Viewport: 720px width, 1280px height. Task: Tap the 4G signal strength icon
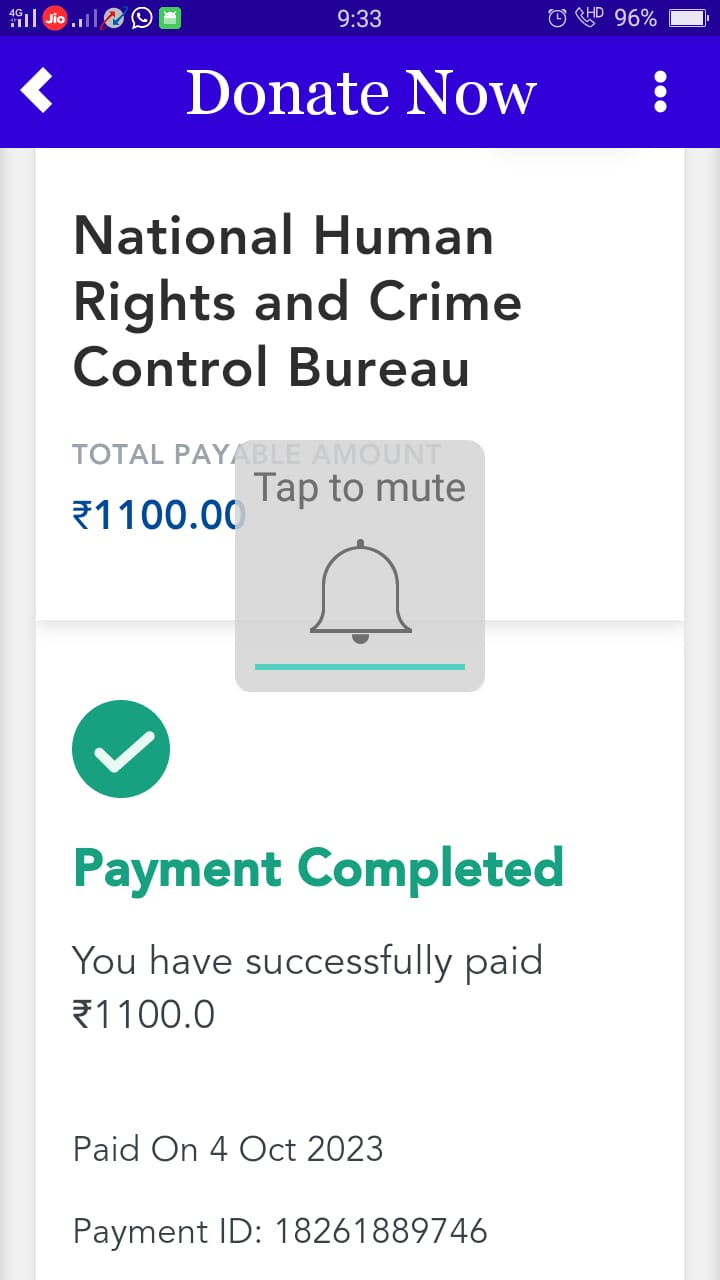[22, 18]
